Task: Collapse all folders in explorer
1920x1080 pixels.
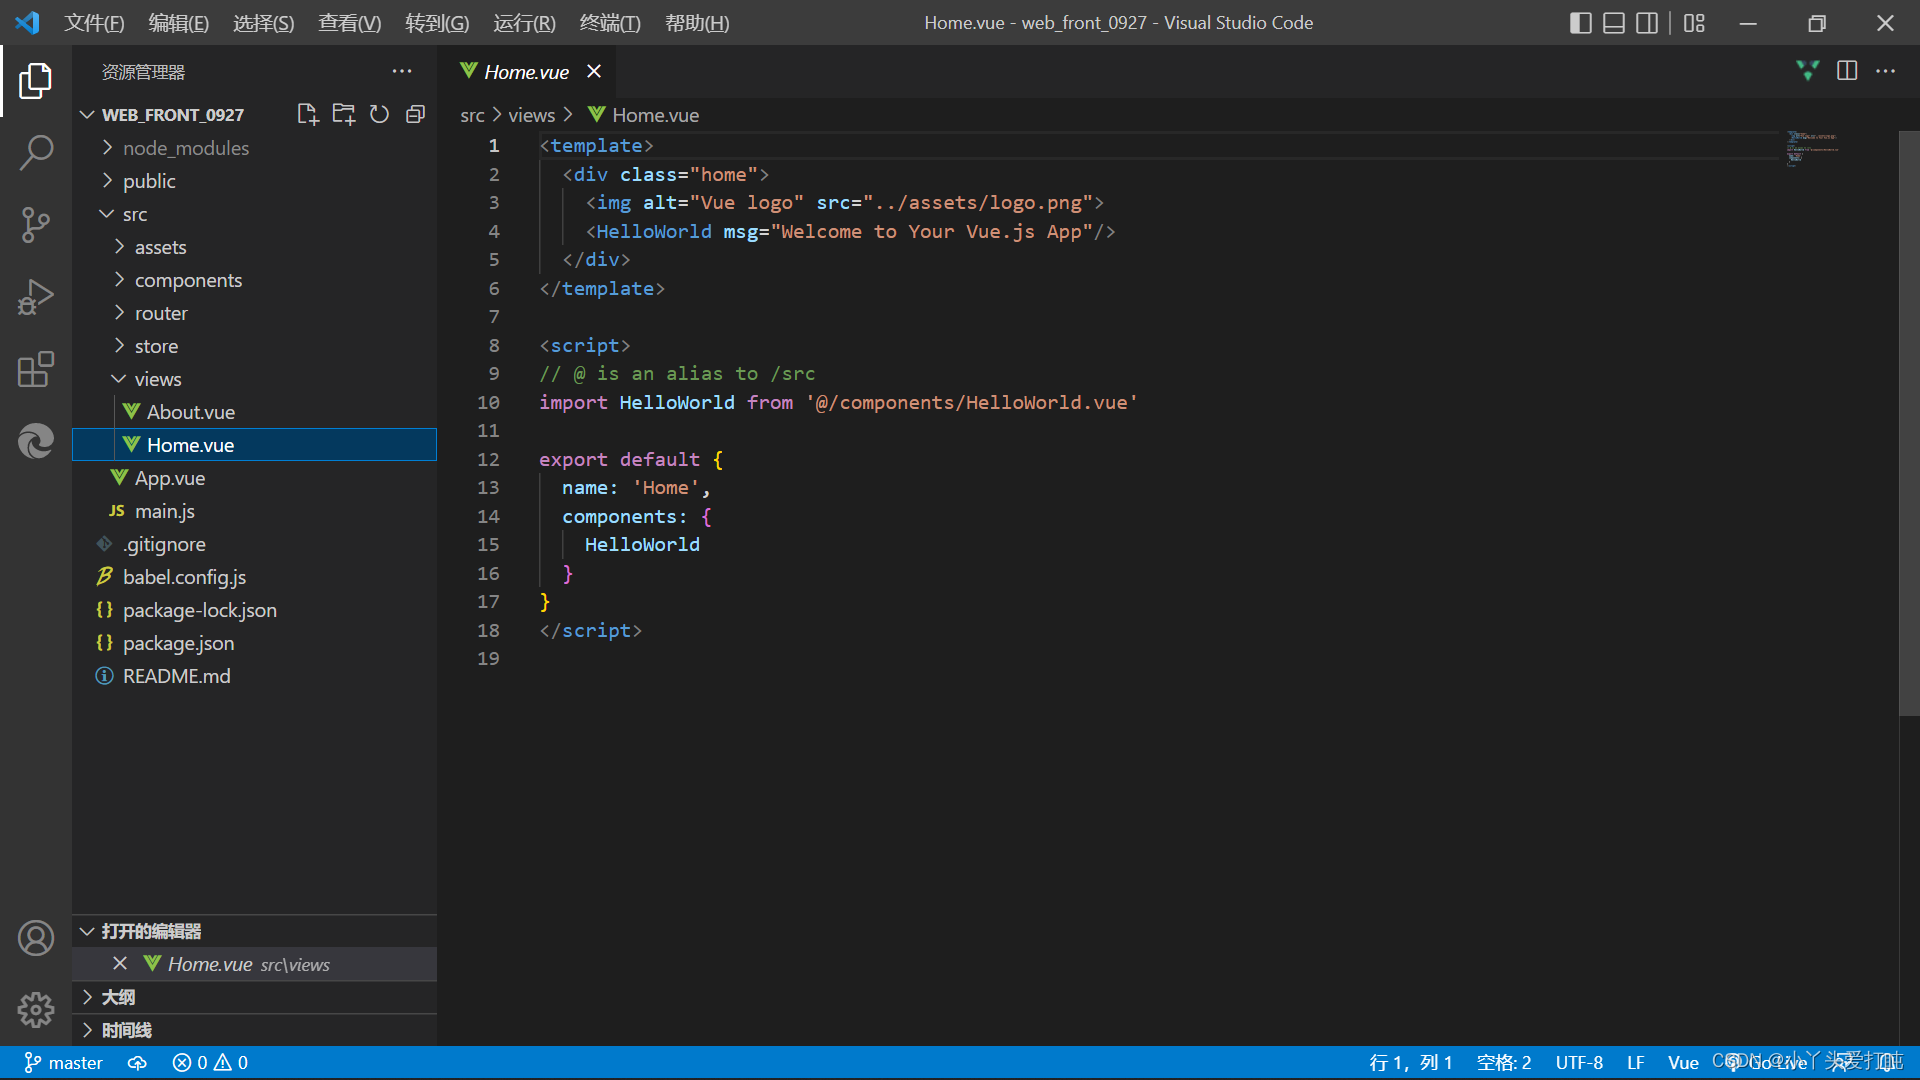Action: pyautogui.click(x=415, y=114)
